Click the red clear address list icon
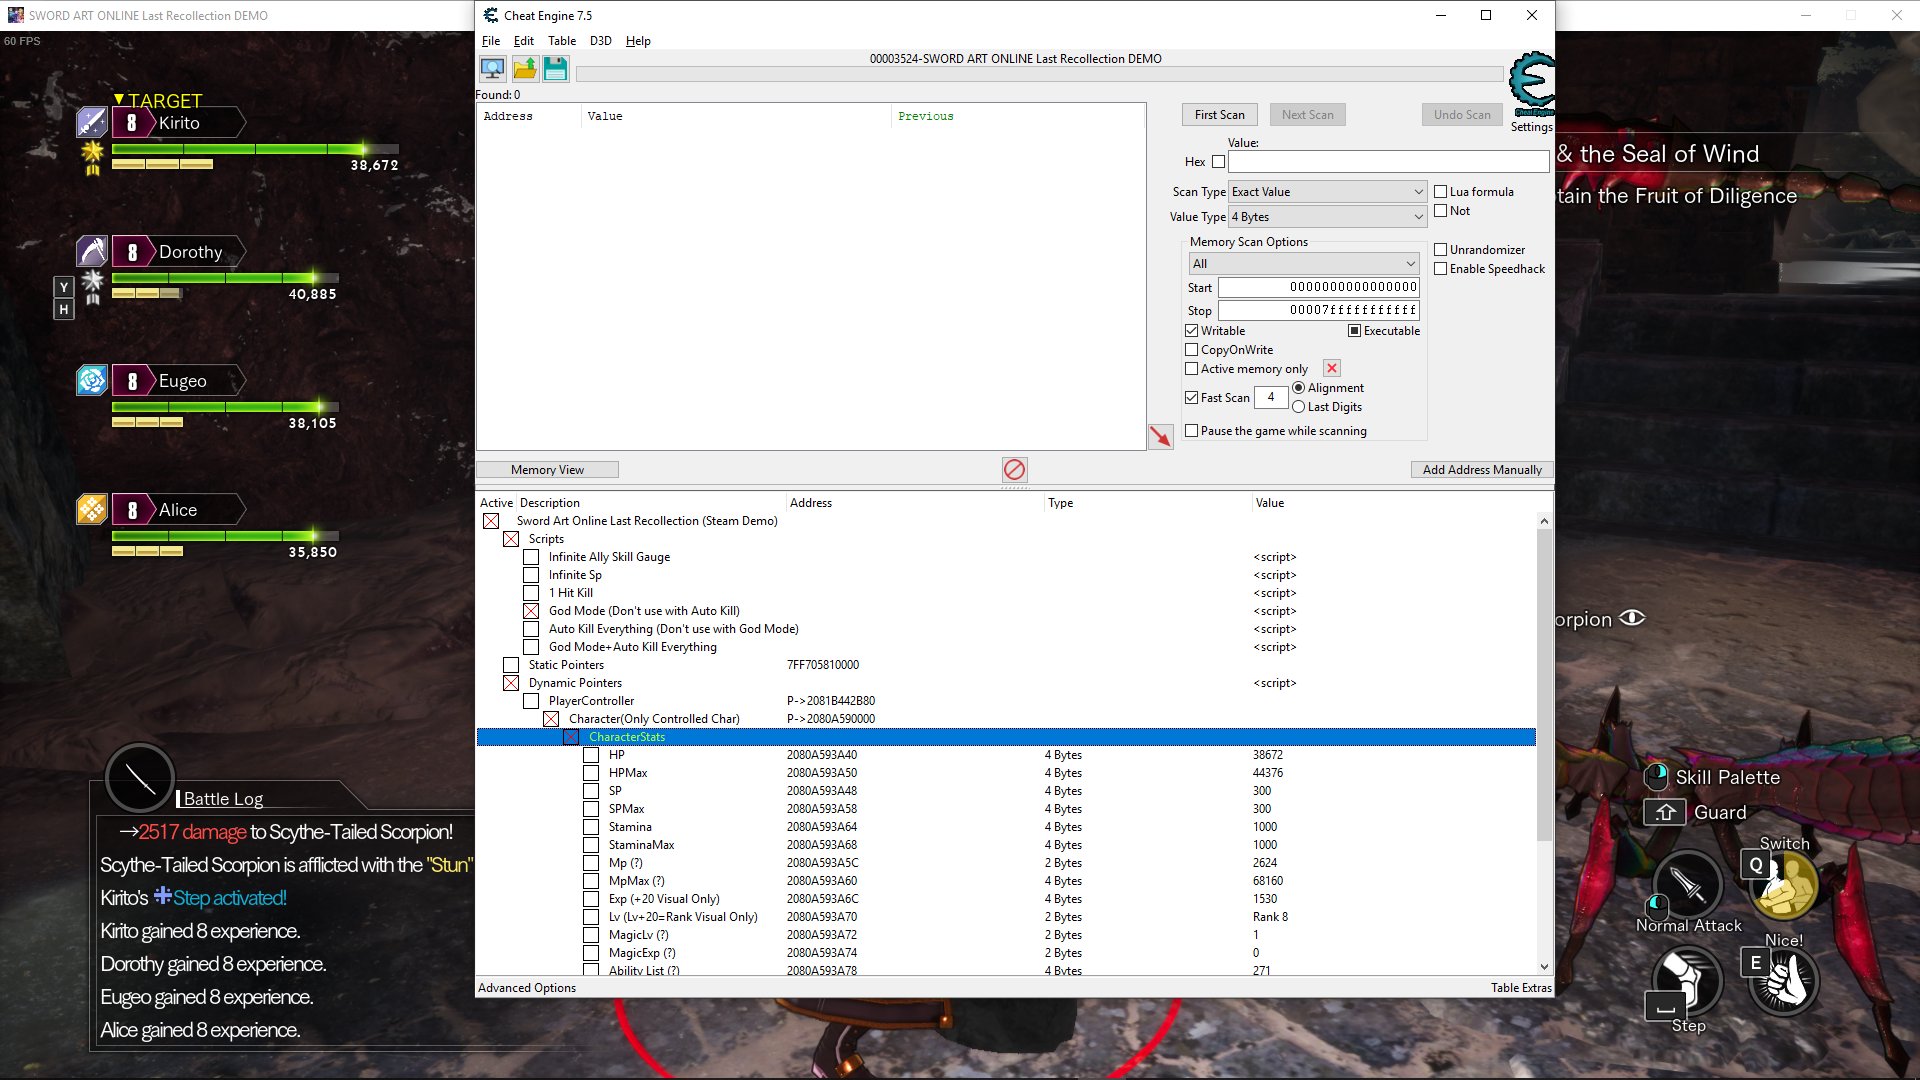This screenshot has width=1920, height=1080. 1014,469
